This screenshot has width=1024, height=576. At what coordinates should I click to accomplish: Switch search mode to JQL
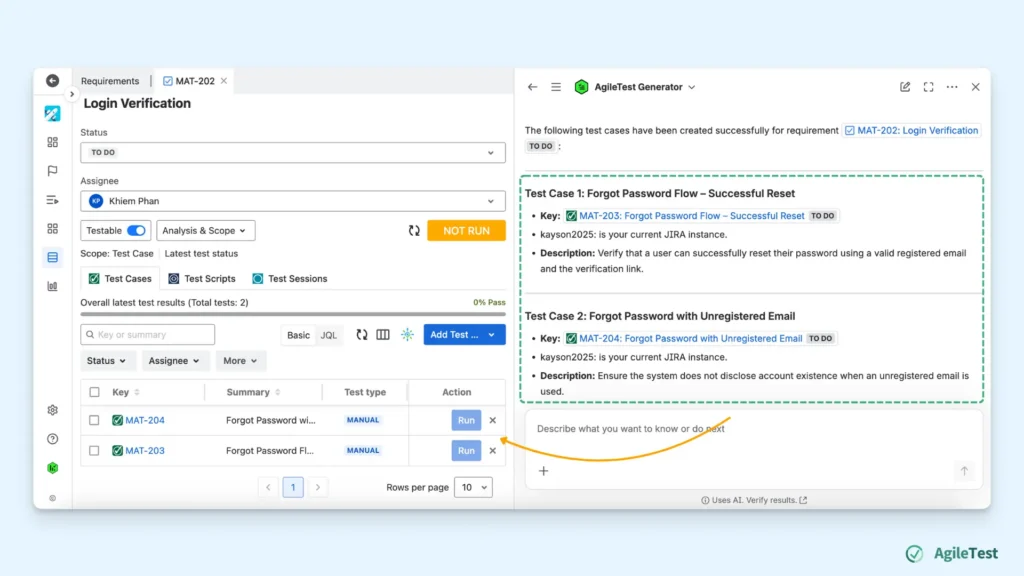pos(328,334)
